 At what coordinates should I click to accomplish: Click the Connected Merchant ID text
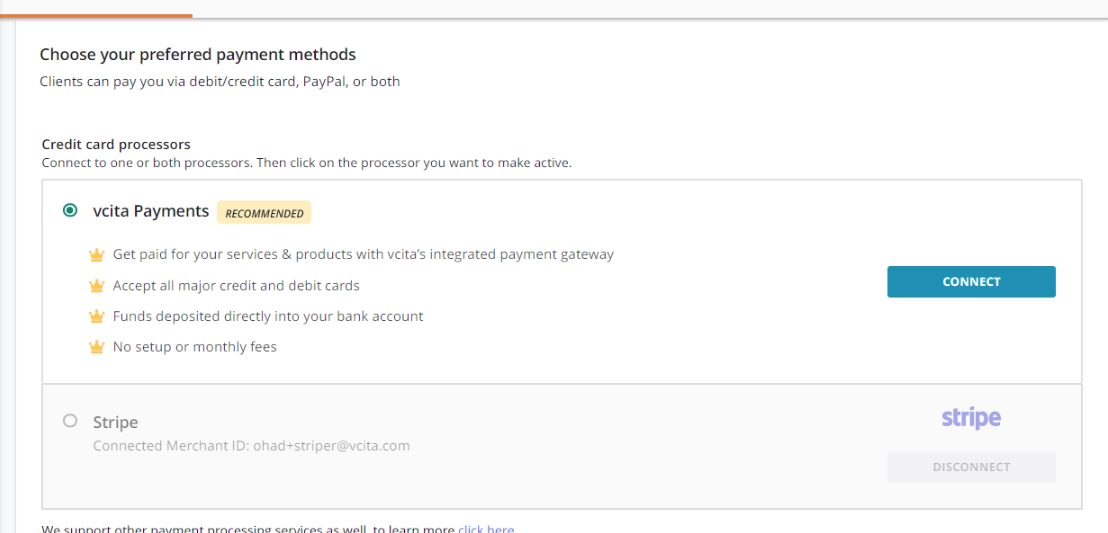[x=252, y=446]
